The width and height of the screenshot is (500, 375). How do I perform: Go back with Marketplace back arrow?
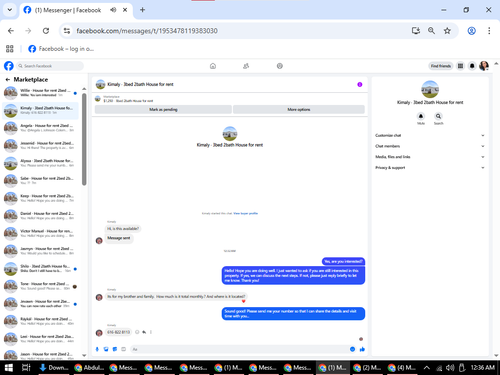[x=8, y=80]
